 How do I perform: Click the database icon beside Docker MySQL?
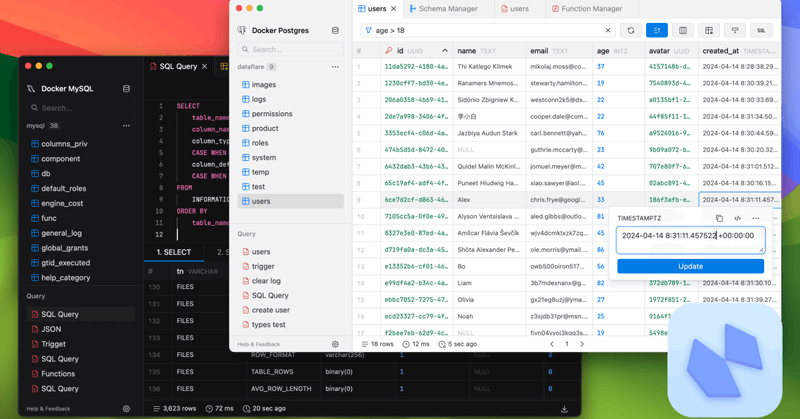pyautogui.click(x=126, y=89)
